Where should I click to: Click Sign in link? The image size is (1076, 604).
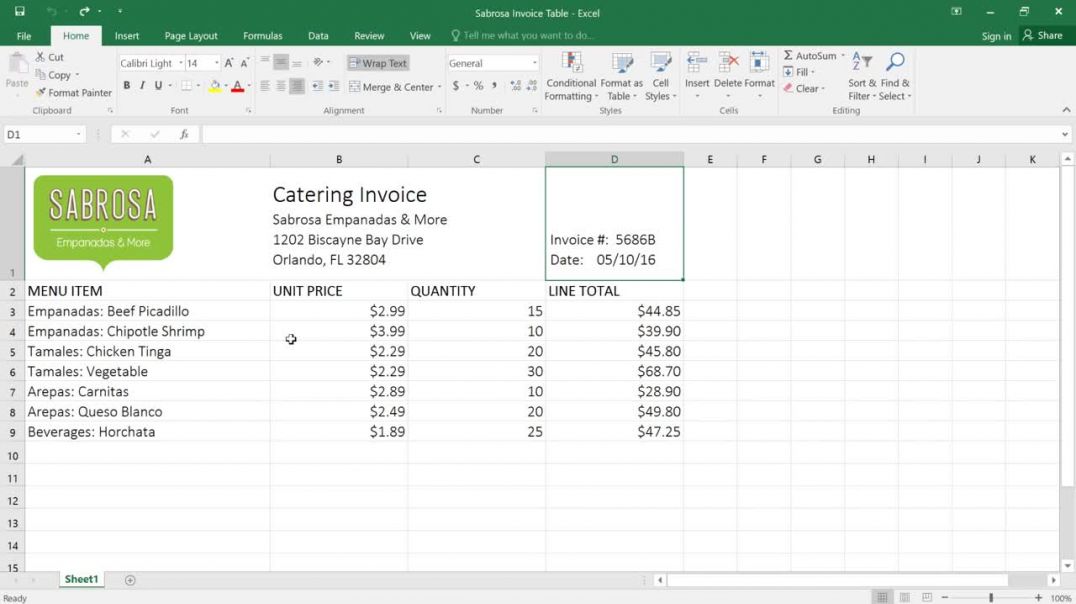pos(996,36)
